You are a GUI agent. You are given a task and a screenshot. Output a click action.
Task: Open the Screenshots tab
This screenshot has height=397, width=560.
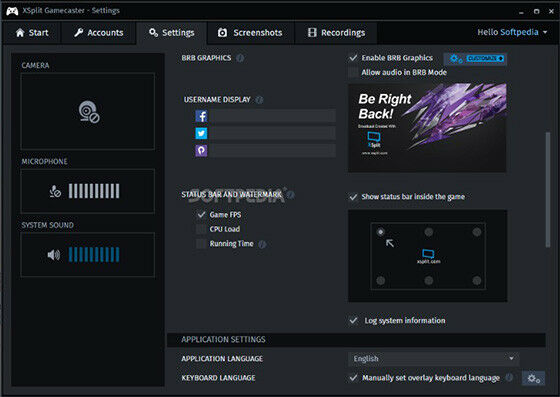[x=250, y=33]
